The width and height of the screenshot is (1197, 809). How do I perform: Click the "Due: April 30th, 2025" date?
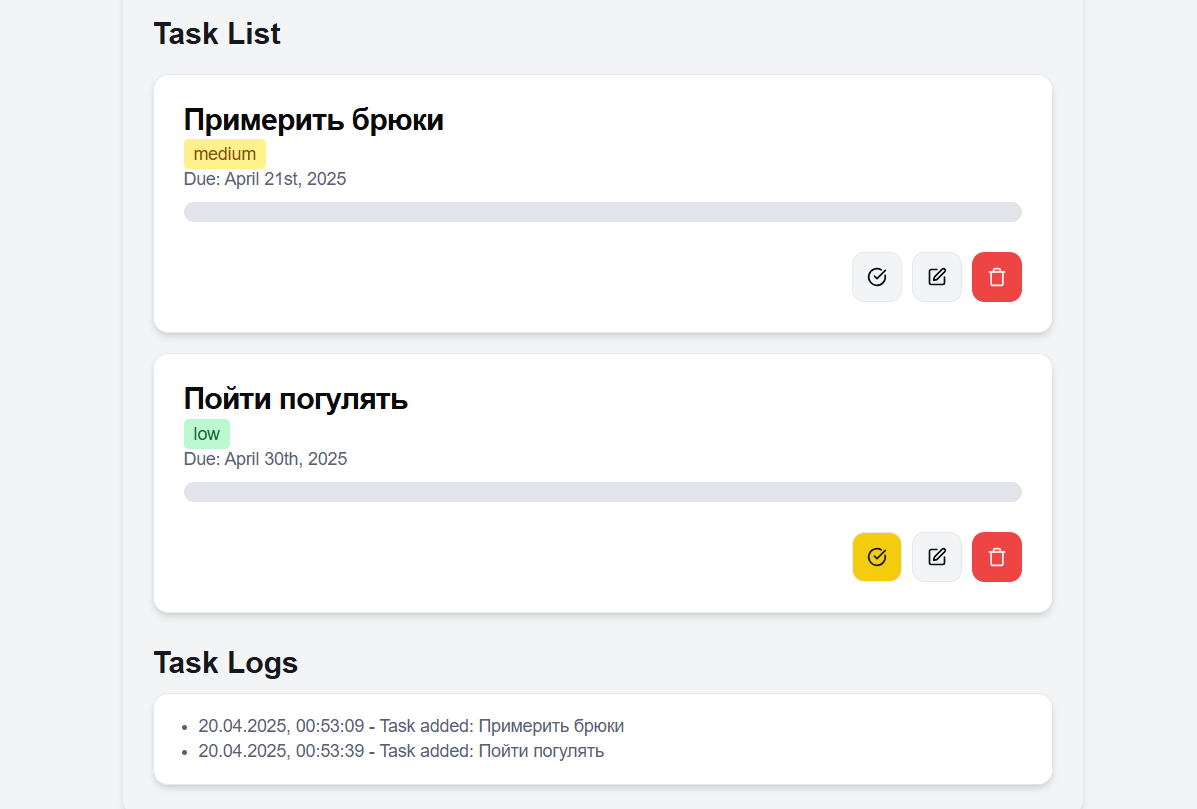(x=266, y=459)
